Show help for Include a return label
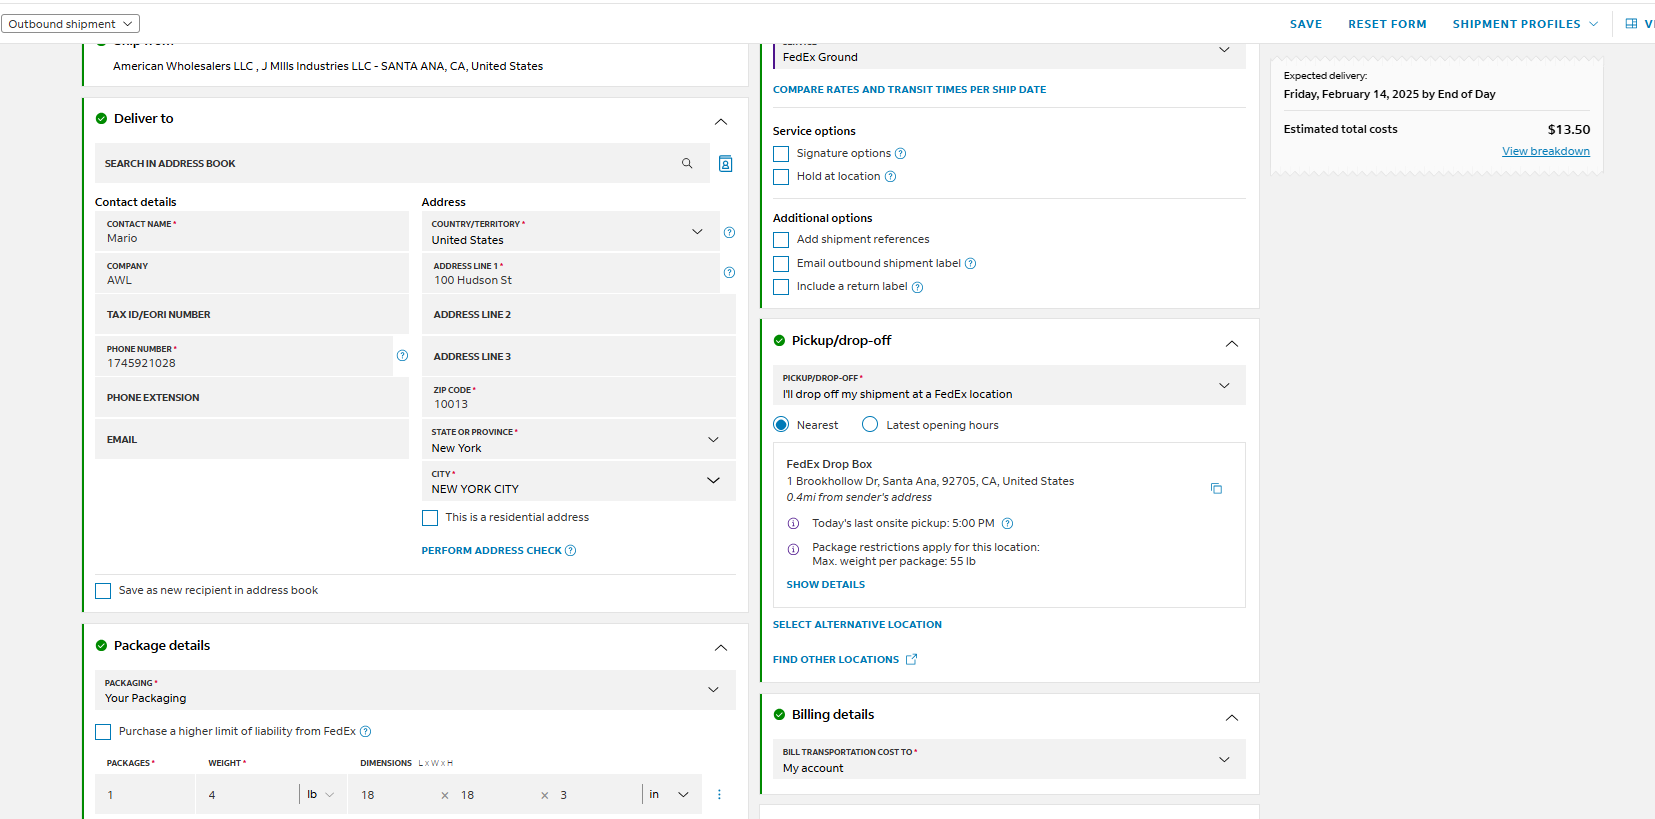This screenshot has height=819, width=1655. (917, 287)
